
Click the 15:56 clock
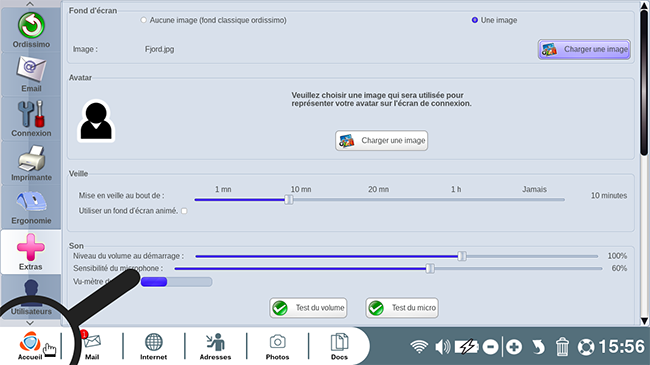[622, 346]
